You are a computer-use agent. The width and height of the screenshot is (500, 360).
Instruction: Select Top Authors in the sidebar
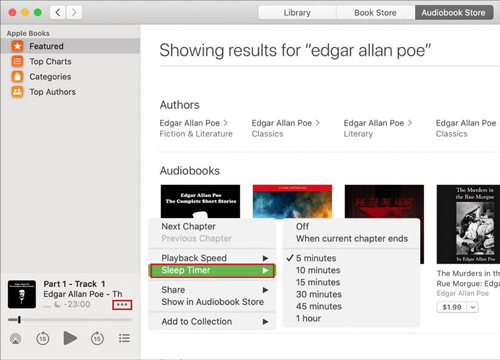point(70,92)
